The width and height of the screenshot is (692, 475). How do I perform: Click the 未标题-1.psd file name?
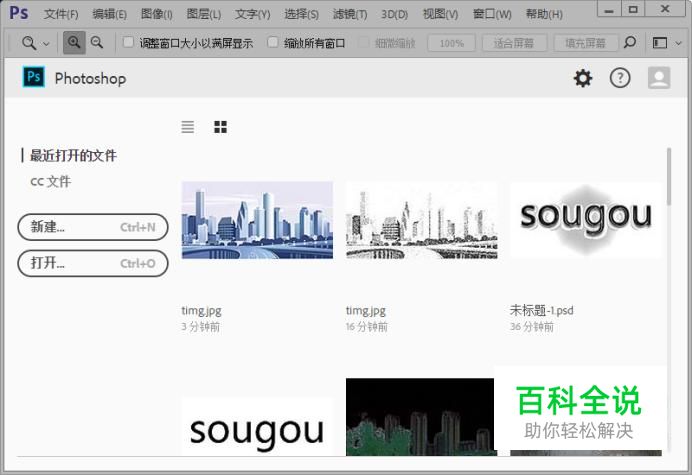[x=542, y=311]
